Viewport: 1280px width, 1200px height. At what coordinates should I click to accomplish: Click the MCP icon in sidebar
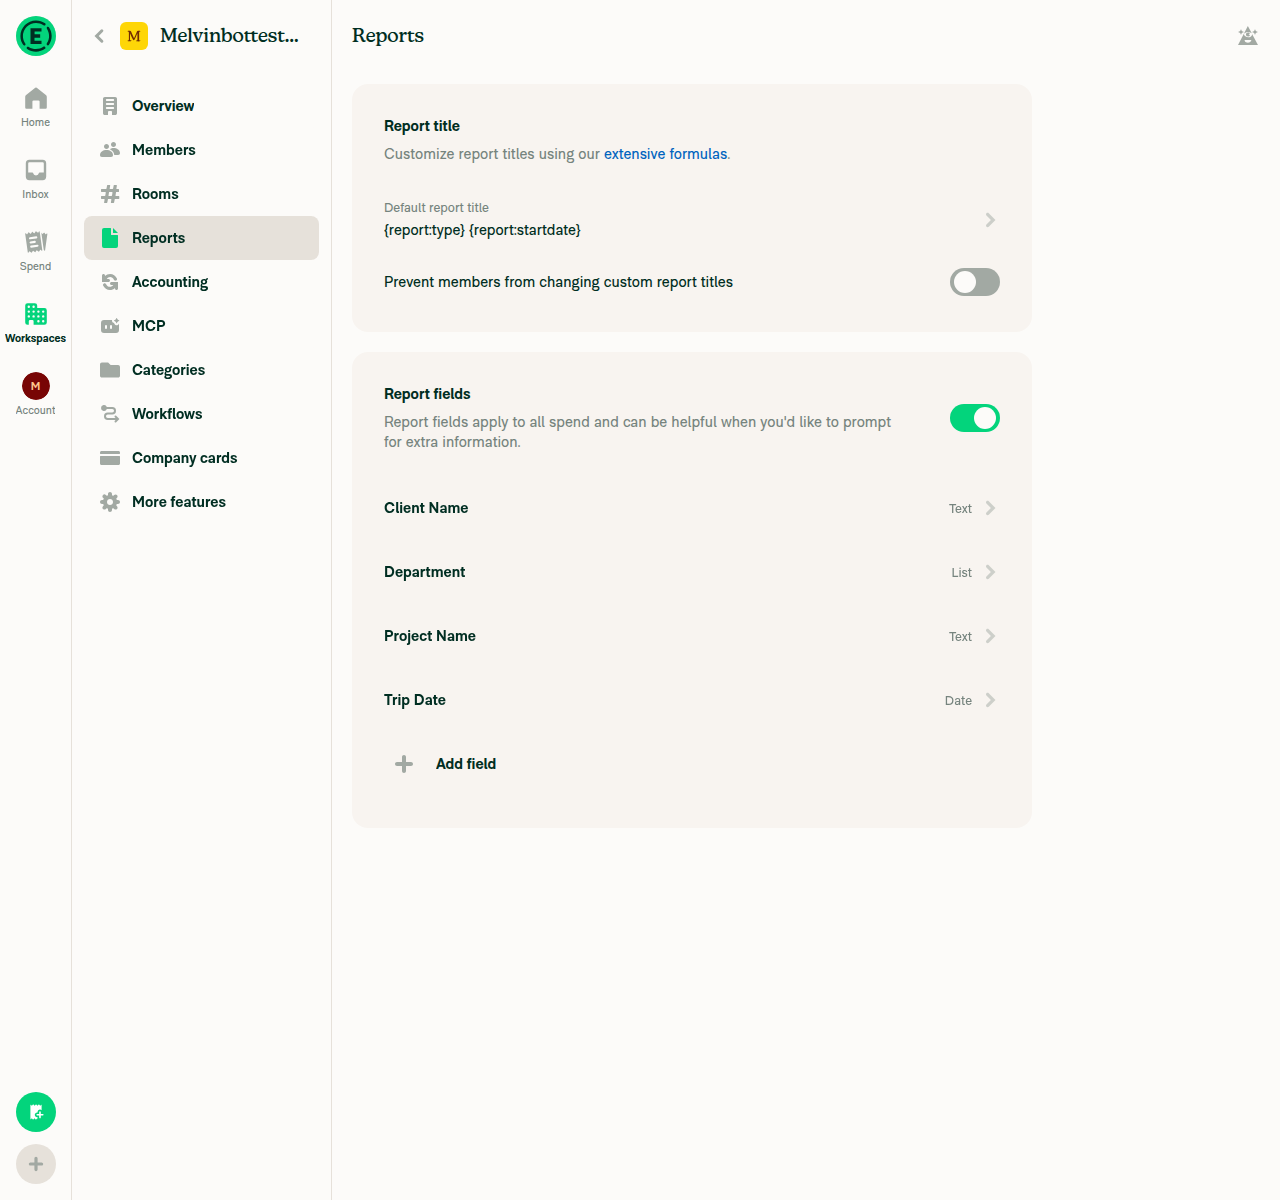pos(110,326)
